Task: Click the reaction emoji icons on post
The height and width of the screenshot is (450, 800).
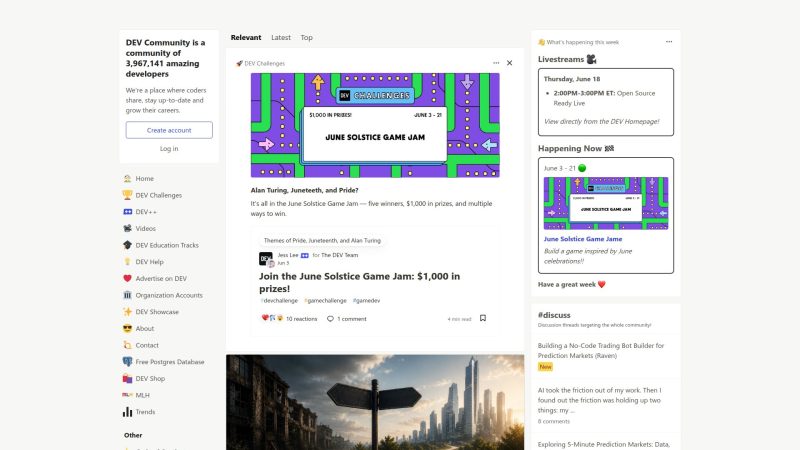Action: [272, 318]
